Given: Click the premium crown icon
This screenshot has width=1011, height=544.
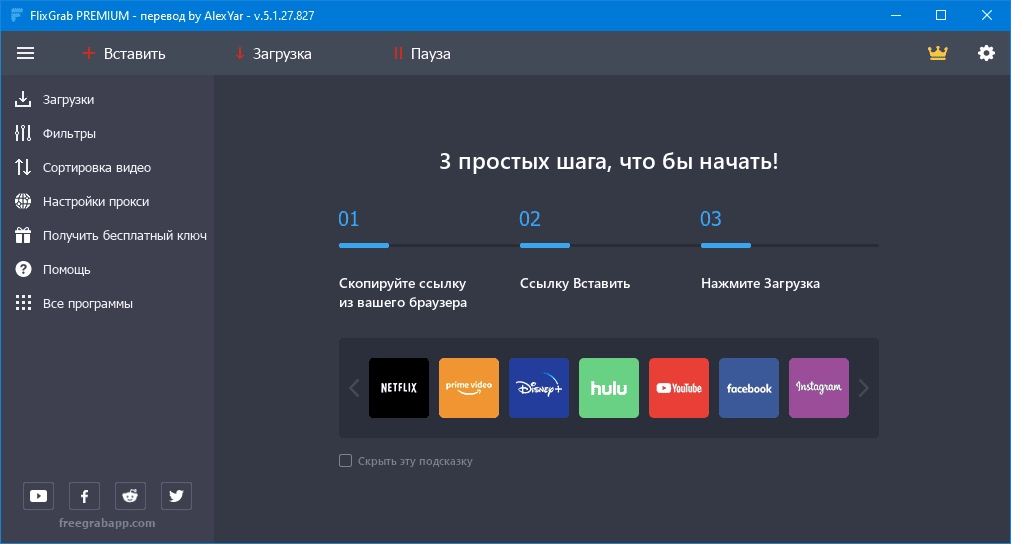Looking at the screenshot, I should pos(937,53).
